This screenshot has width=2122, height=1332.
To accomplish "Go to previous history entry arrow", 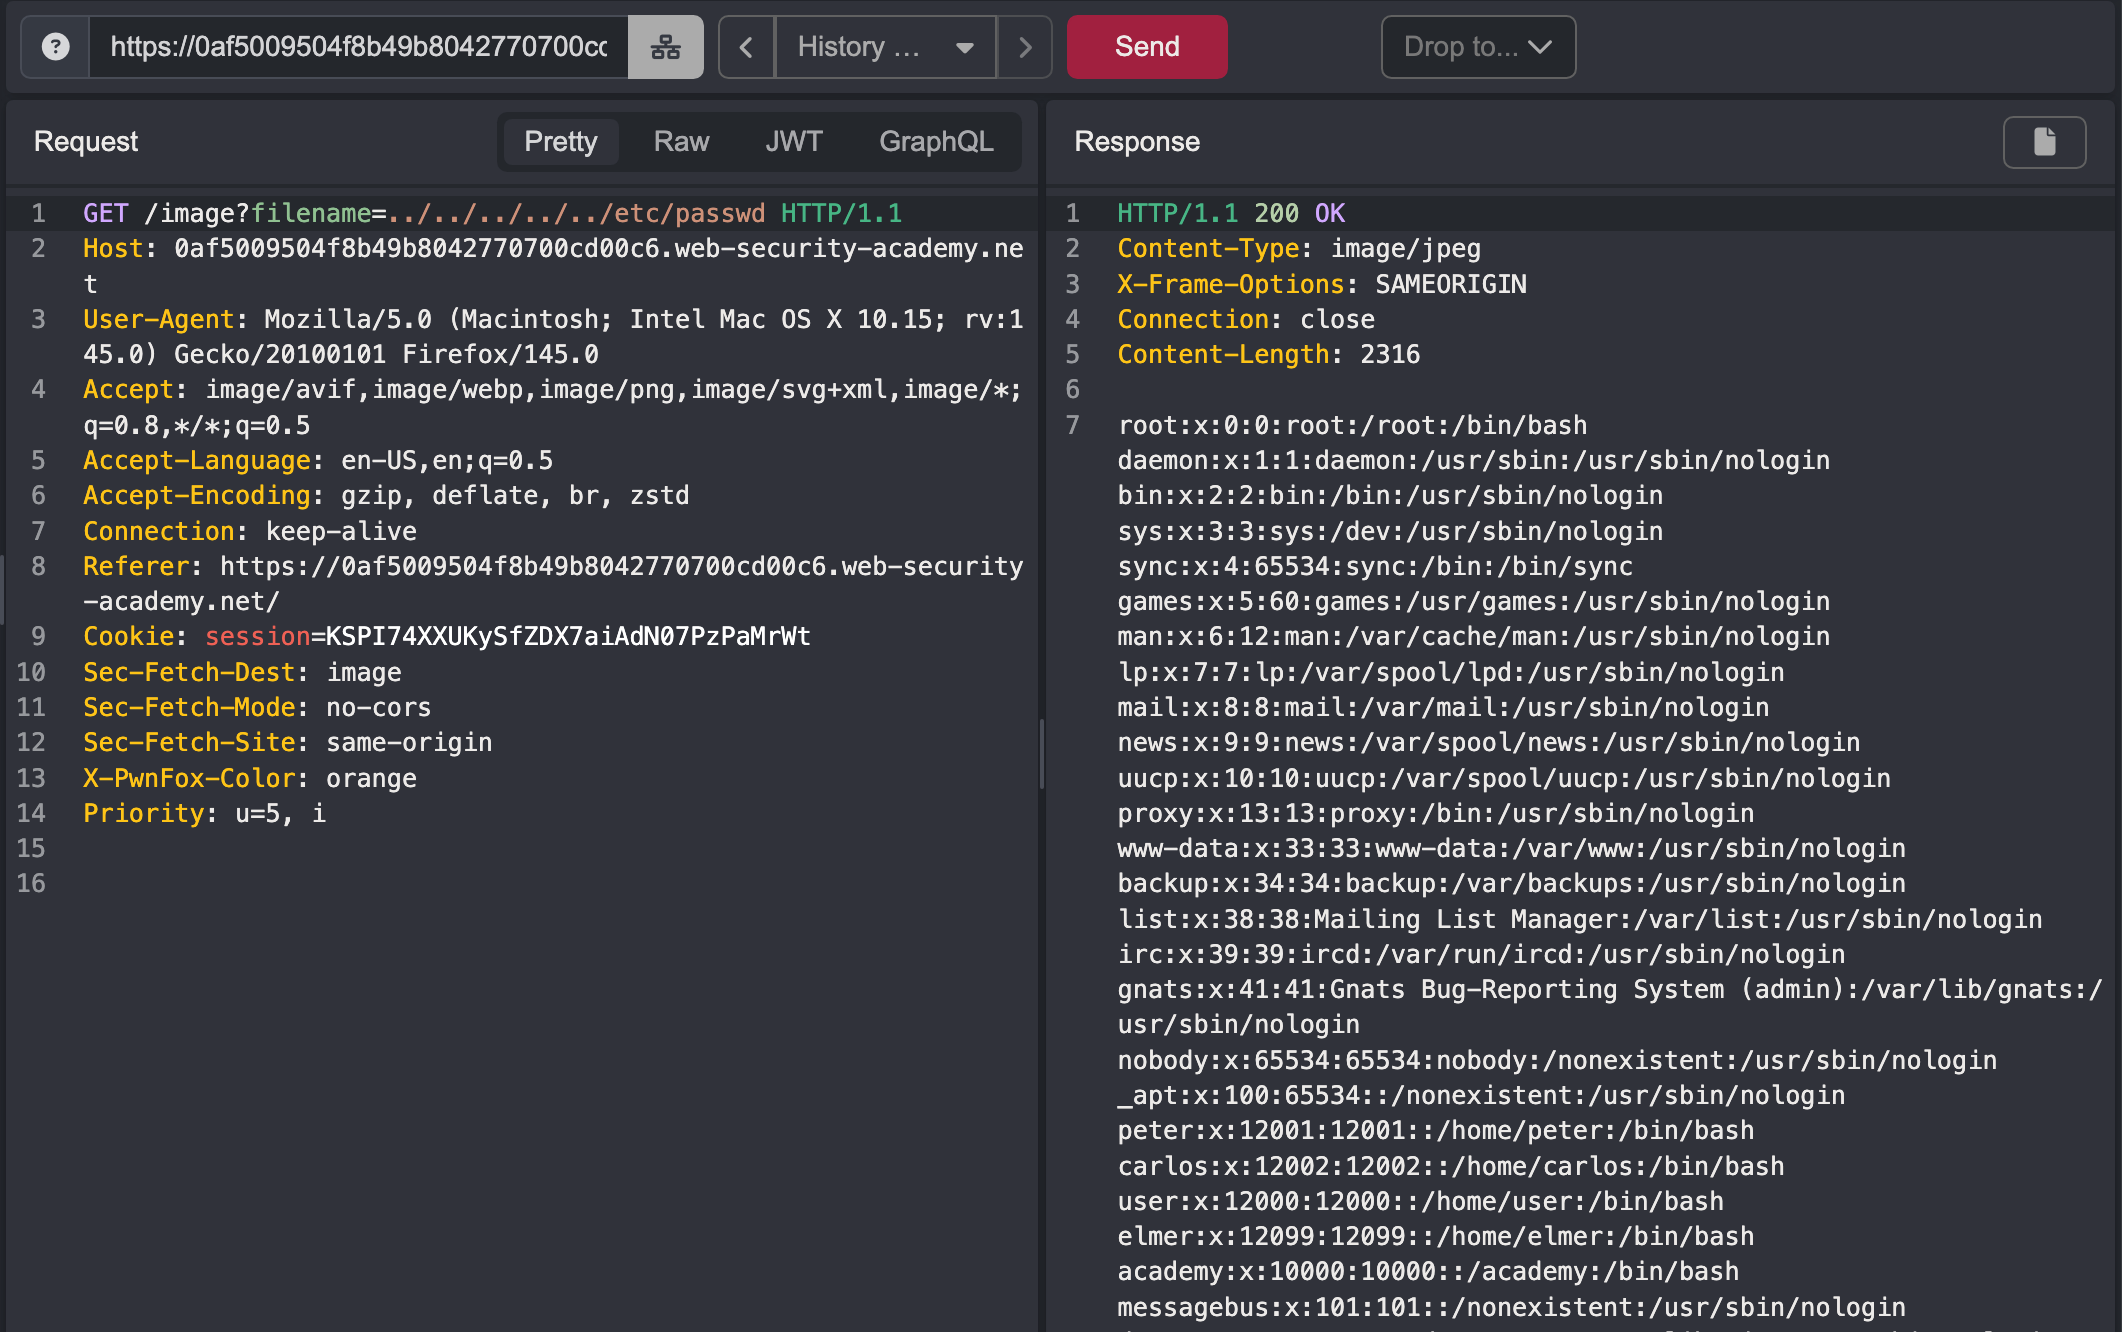I will coord(746,47).
